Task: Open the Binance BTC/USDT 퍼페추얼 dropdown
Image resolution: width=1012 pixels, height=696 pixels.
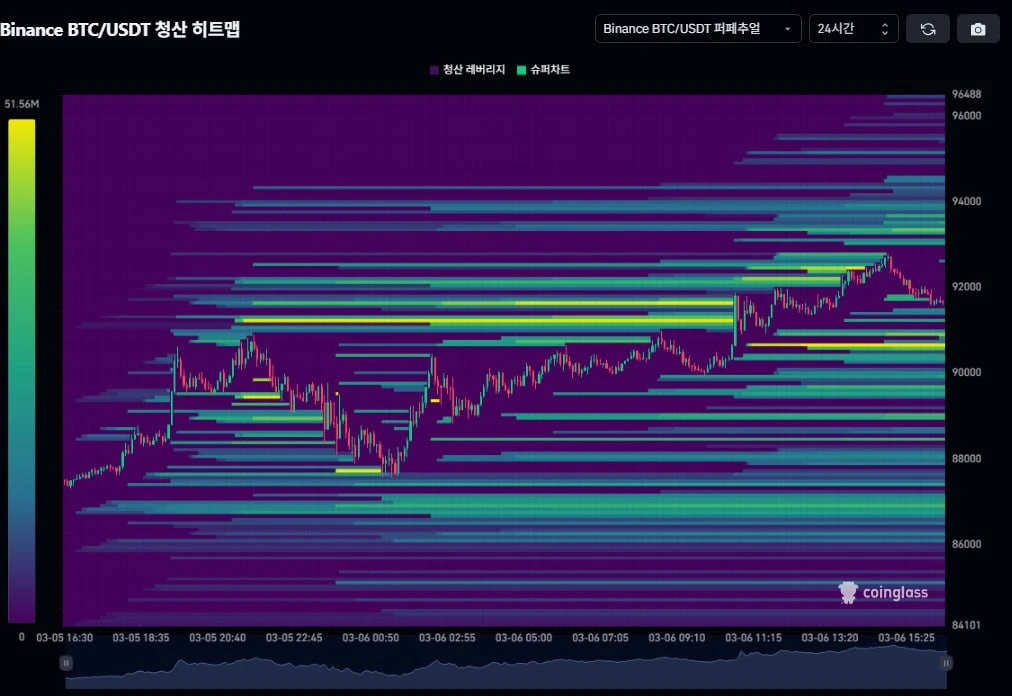Action: [698, 29]
